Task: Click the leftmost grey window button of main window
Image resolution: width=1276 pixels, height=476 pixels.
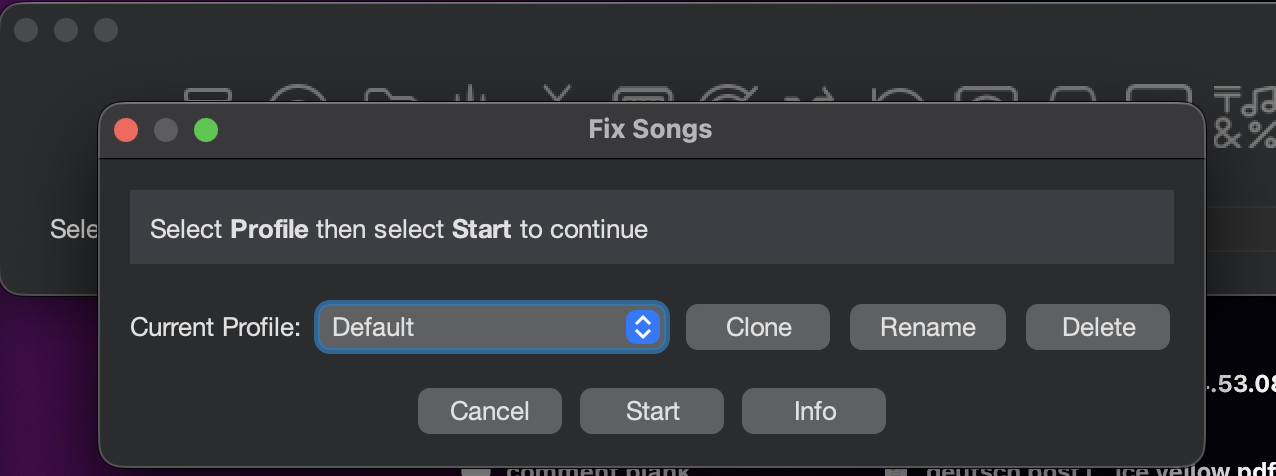Action: [26, 30]
